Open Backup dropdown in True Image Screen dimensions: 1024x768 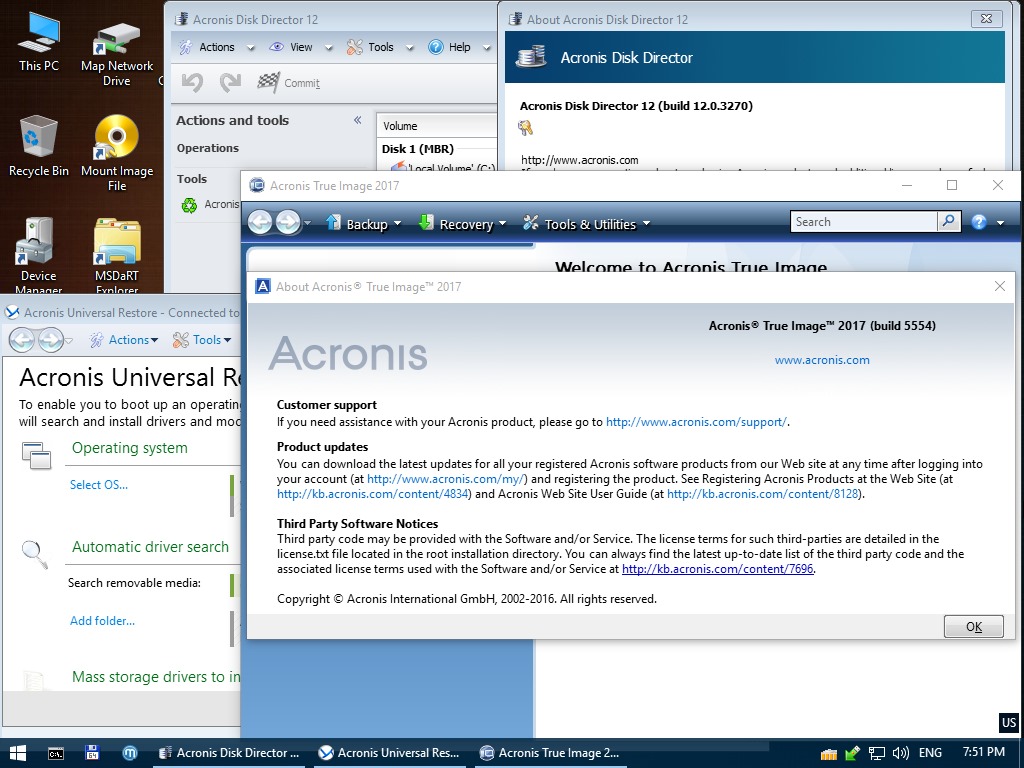[x=363, y=224]
